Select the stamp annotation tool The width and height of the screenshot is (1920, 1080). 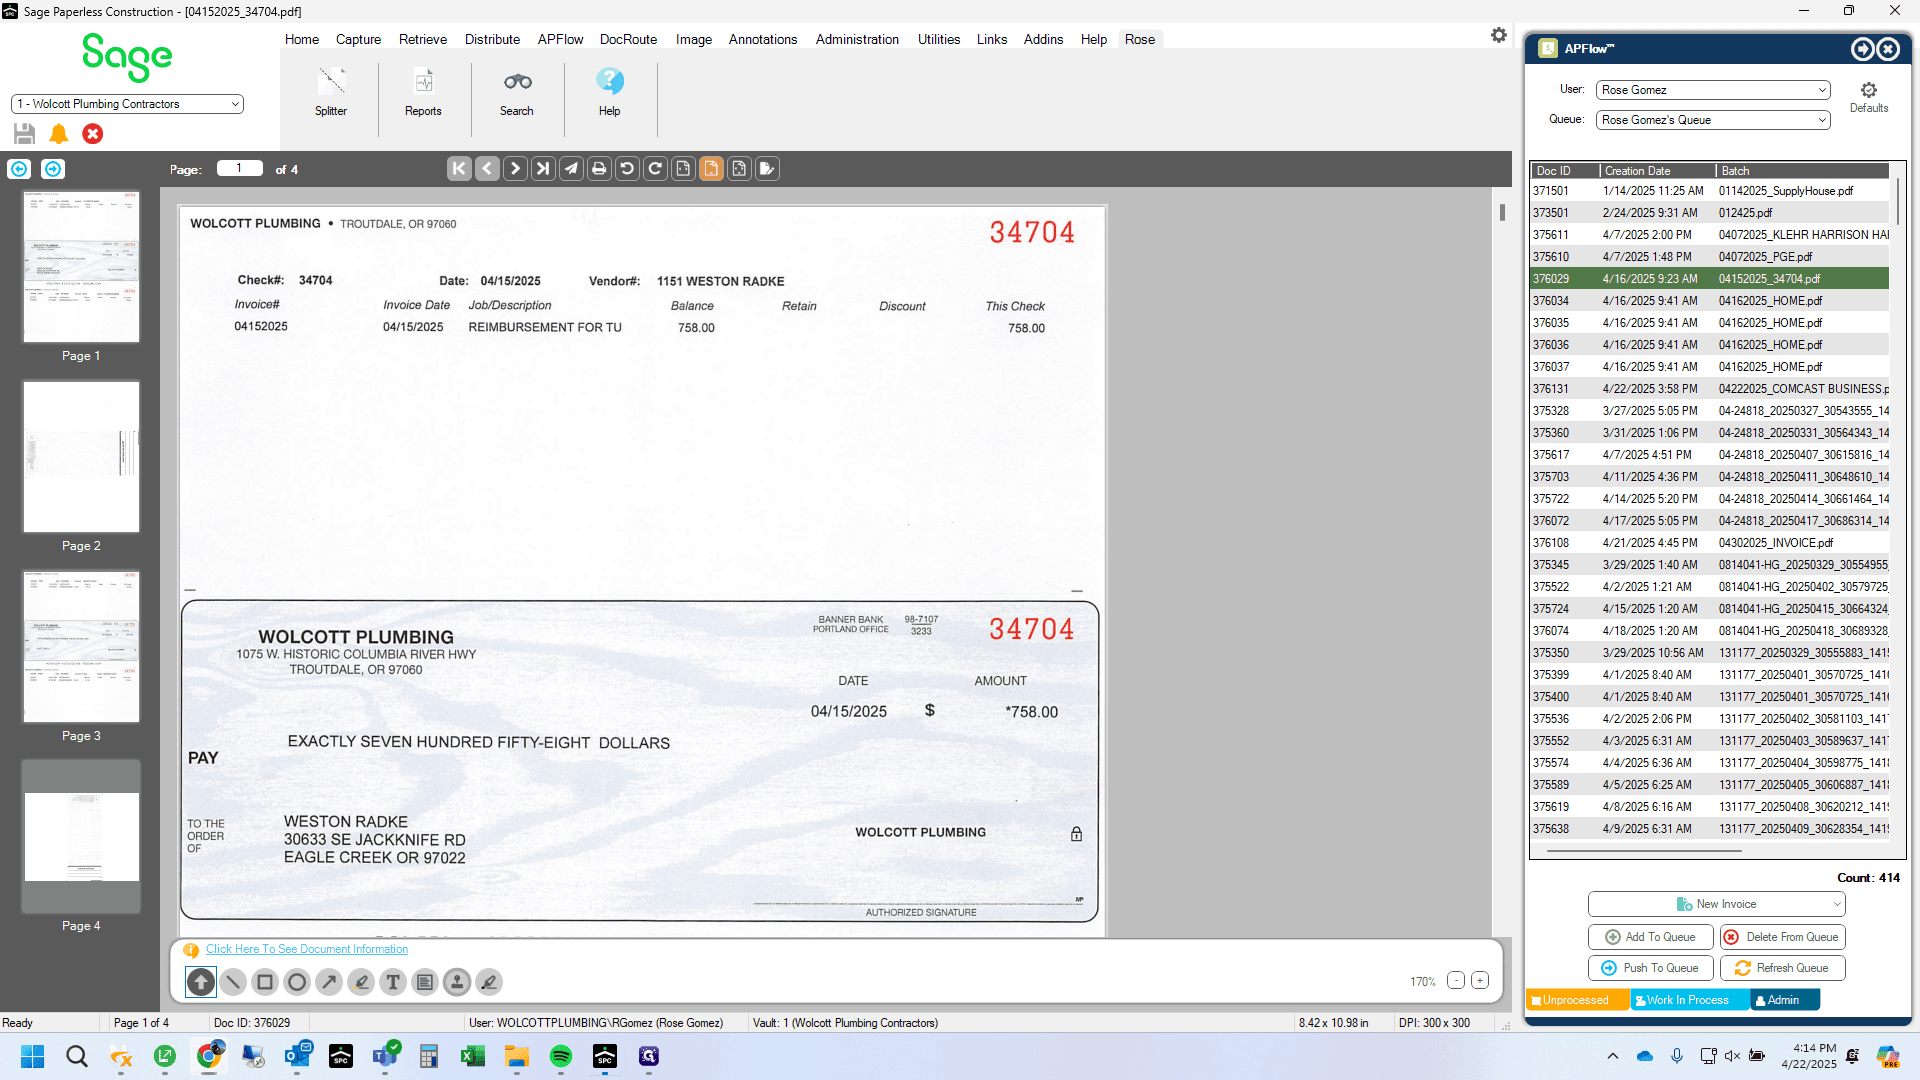(457, 982)
